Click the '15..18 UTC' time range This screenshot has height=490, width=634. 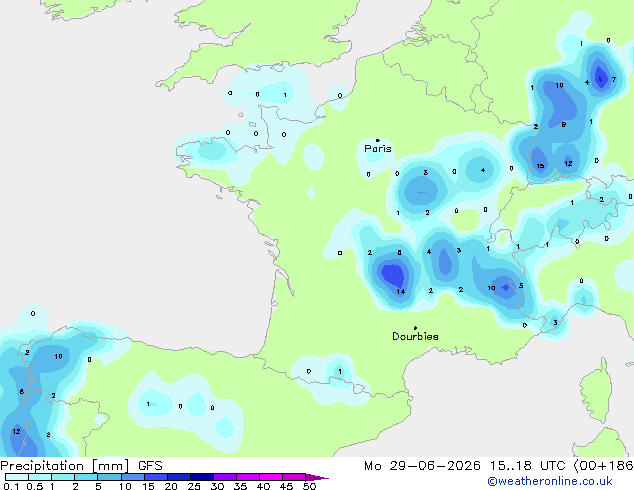coord(527,466)
